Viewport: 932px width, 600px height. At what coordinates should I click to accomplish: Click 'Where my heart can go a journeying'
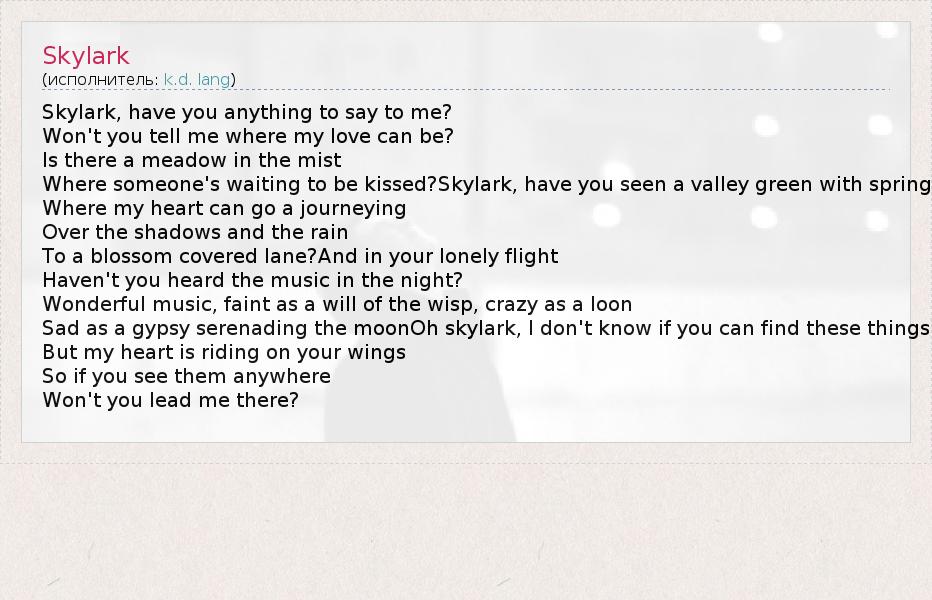pos(224,208)
